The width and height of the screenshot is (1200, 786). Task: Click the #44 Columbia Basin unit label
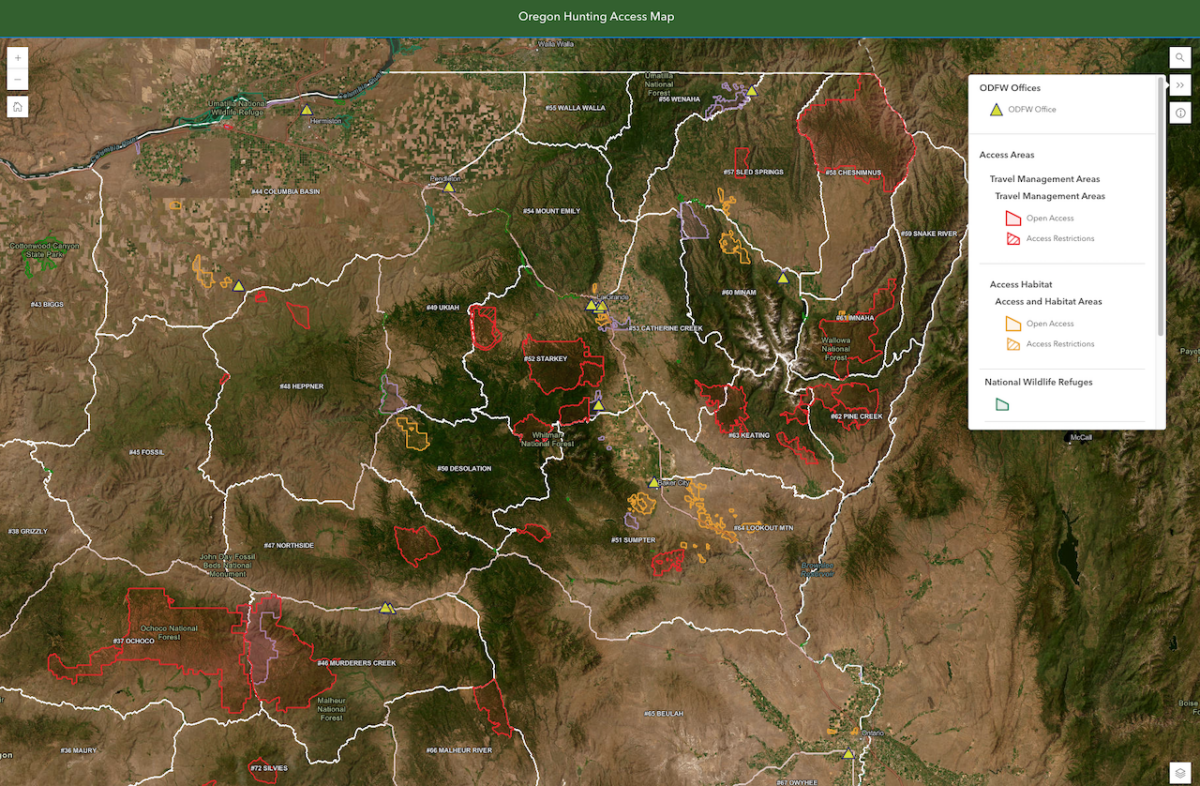pos(285,191)
